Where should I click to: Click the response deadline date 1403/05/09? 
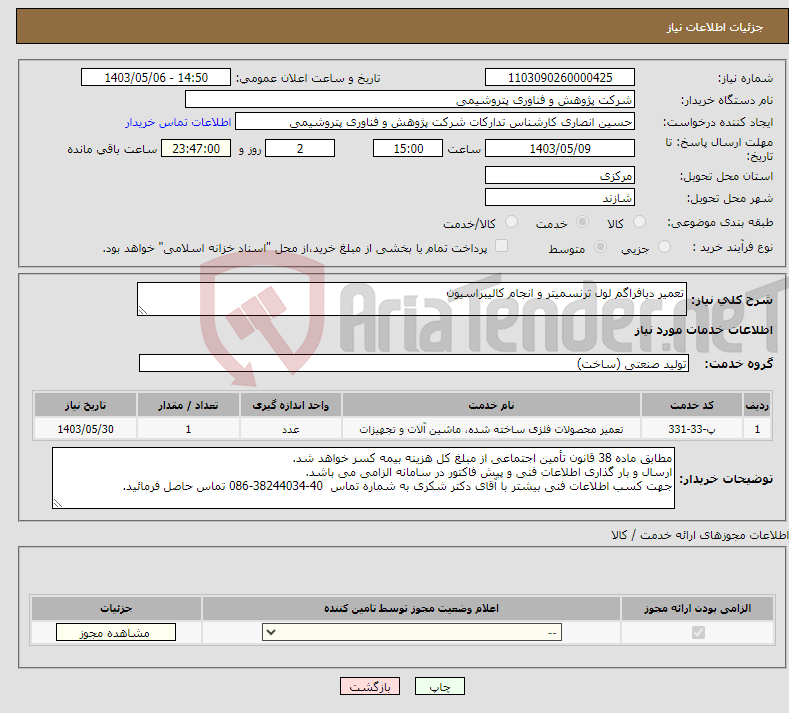(x=560, y=148)
